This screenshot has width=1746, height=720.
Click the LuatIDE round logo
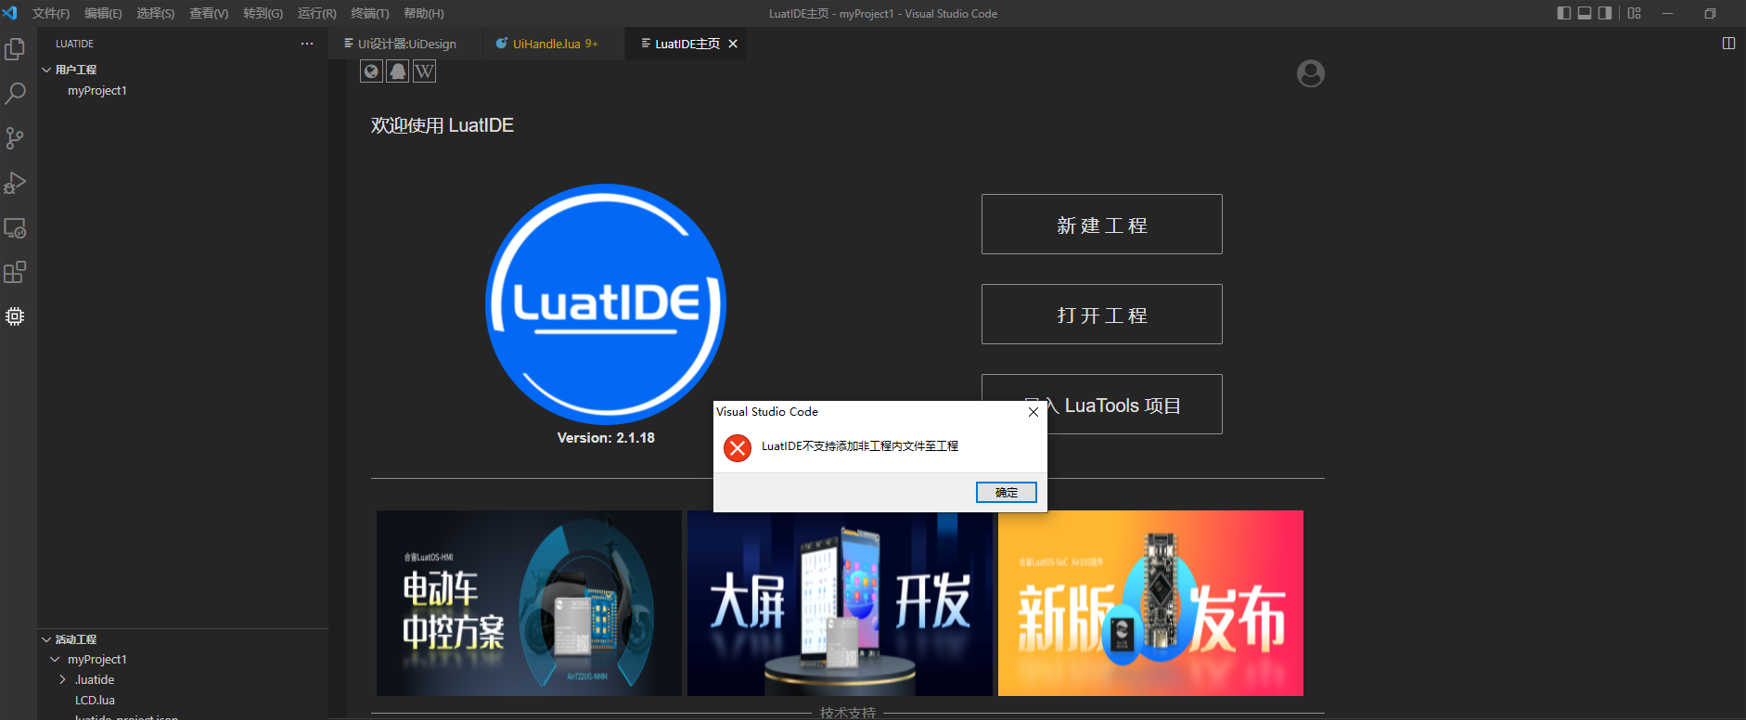606,304
